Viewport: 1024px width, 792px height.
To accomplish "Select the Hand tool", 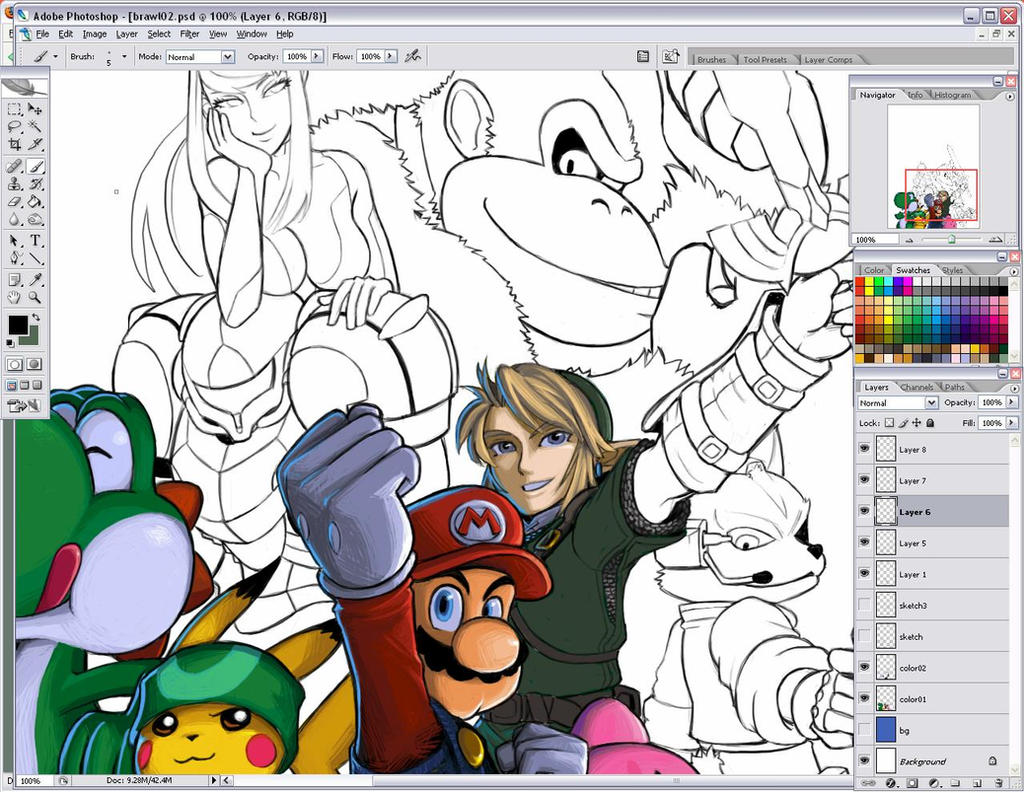I will [x=14, y=298].
